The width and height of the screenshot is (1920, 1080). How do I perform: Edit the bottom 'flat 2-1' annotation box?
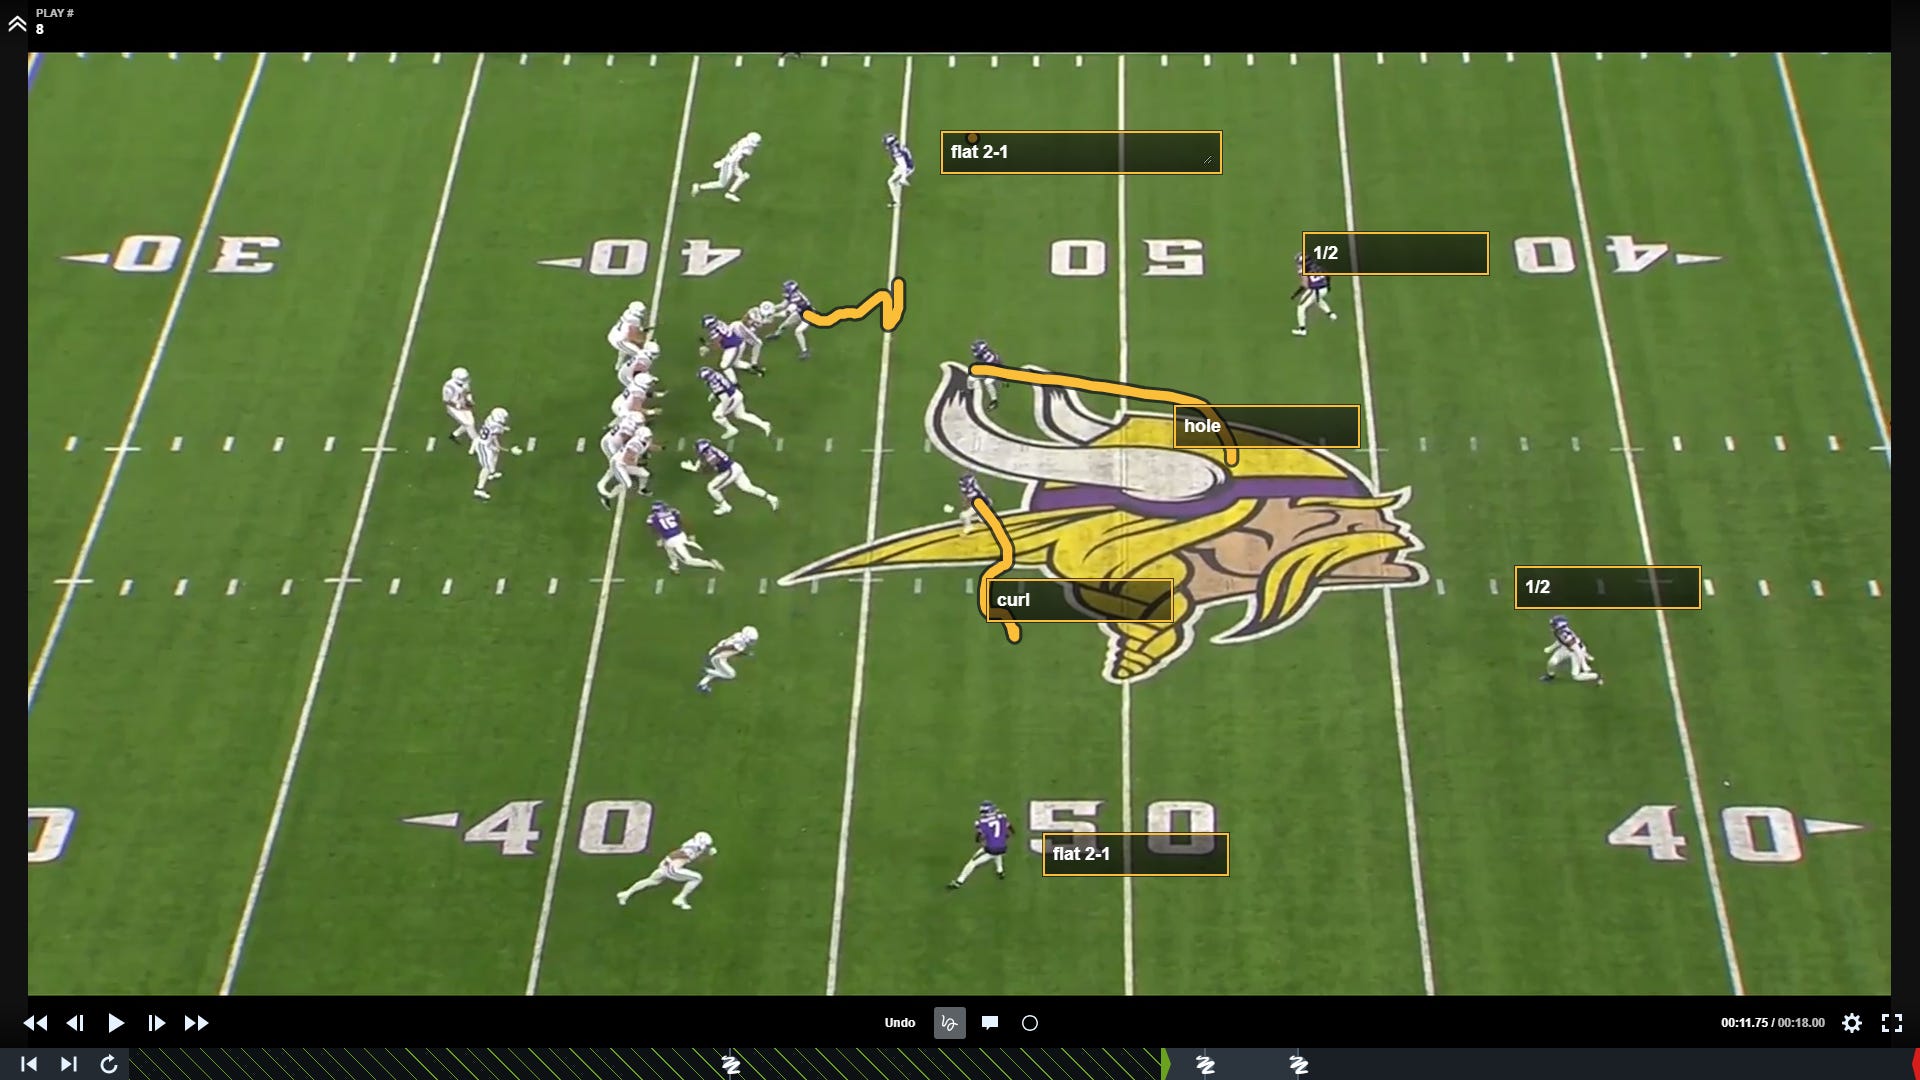coord(1136,854)
